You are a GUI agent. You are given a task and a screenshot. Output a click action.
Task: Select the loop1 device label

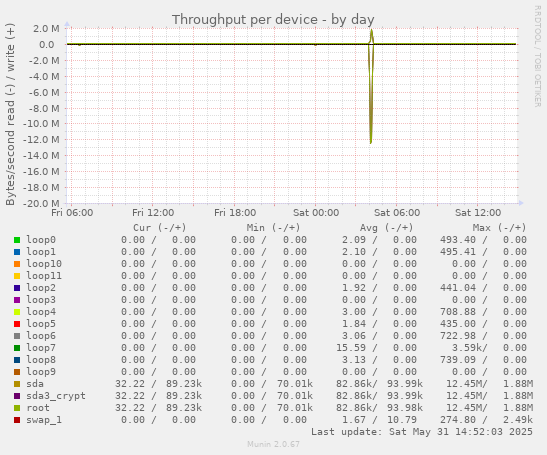[x=41, y=252]
